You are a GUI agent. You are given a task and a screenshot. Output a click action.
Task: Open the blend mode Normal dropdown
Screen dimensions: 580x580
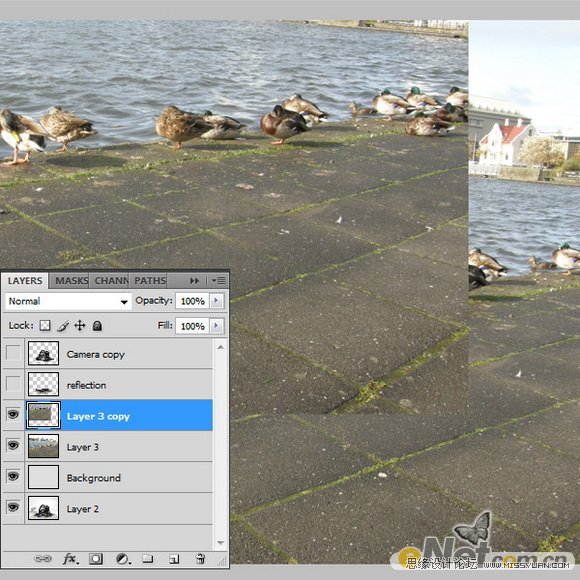(68, 301)
